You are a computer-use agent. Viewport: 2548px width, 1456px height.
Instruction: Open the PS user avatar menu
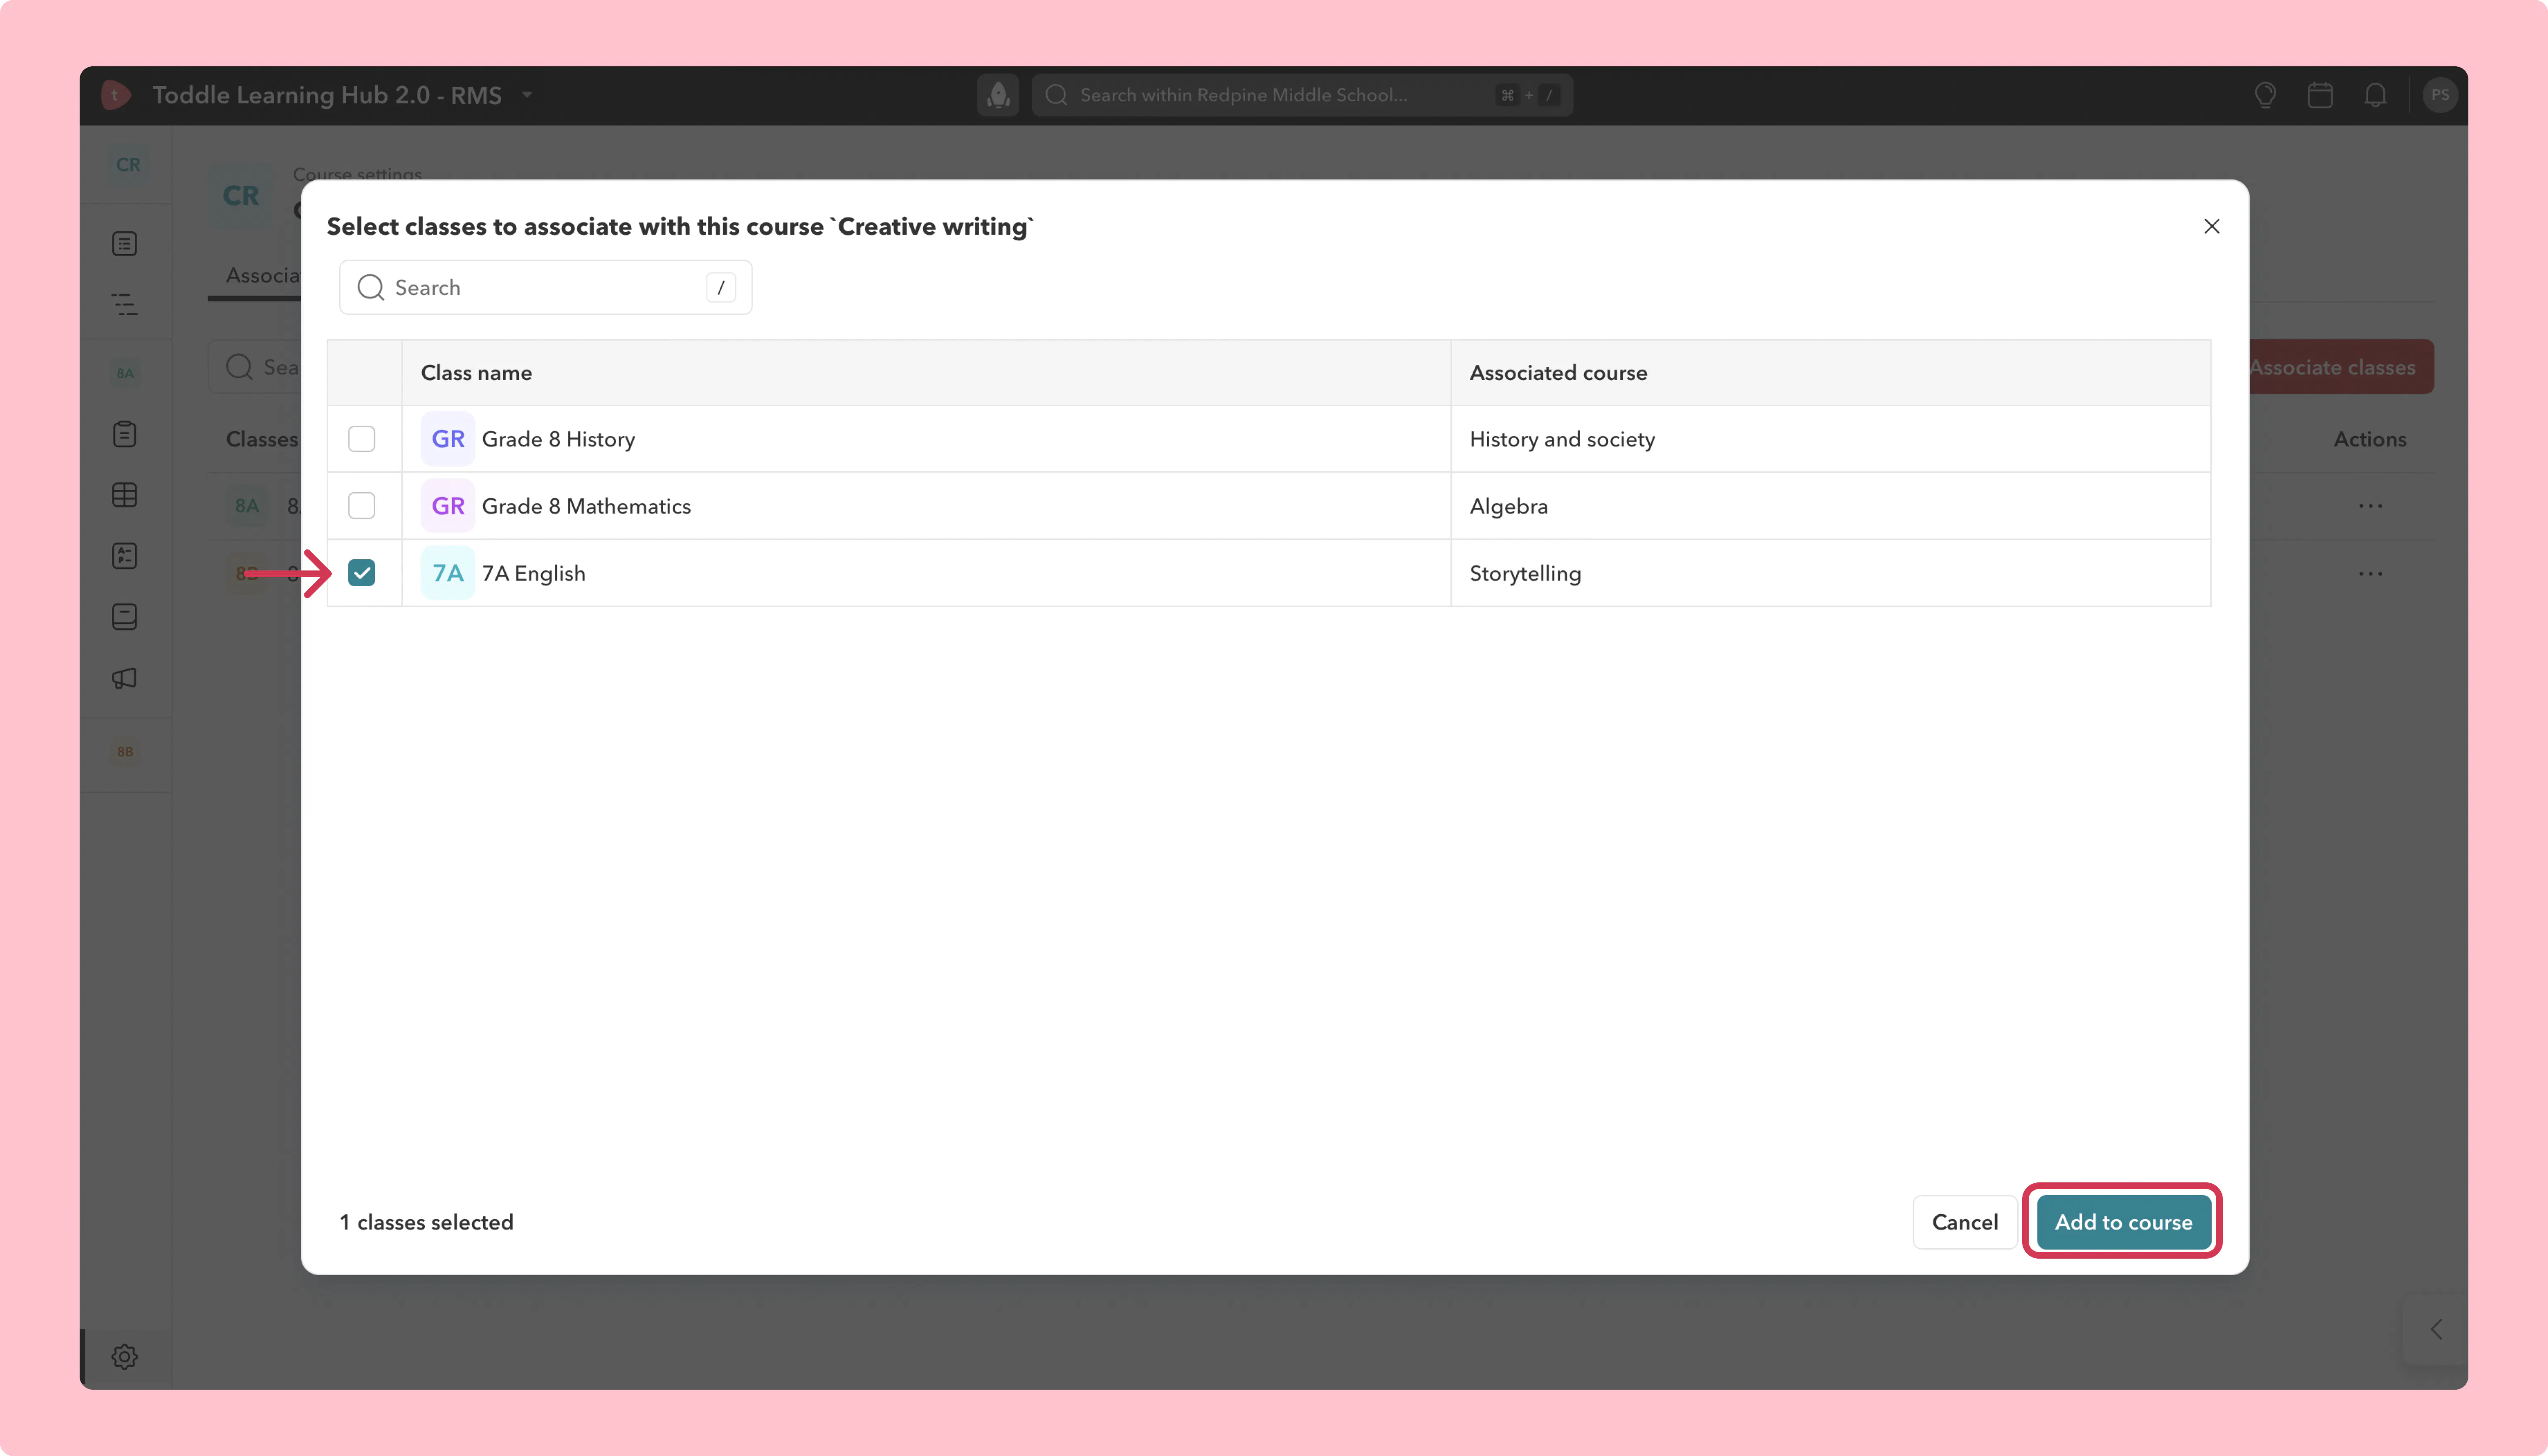(2440, 95)
